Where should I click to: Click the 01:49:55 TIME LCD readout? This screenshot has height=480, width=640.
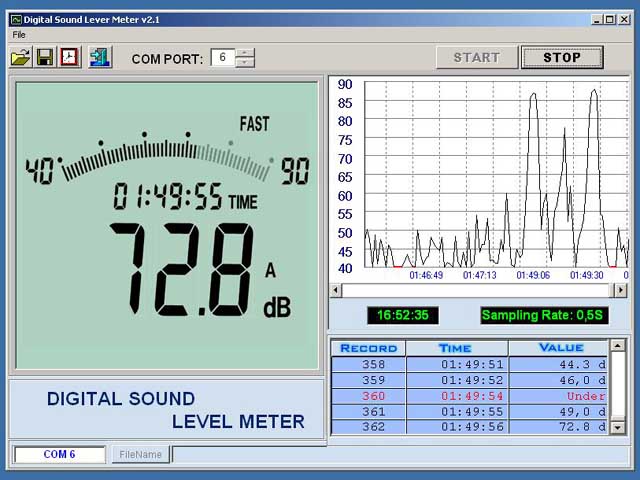point(185,196)
